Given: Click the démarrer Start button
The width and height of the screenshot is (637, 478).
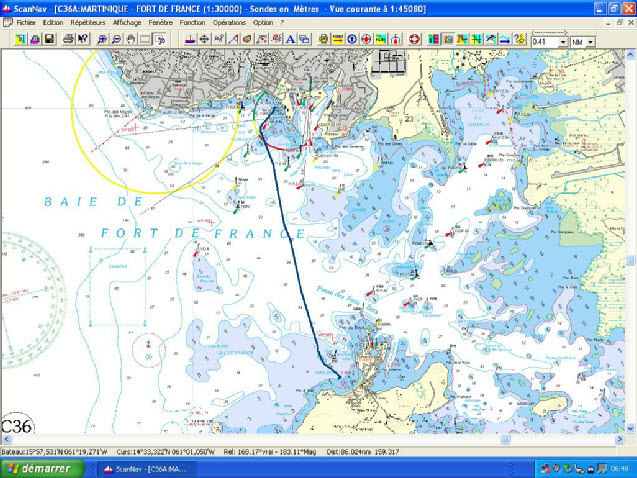Looking at the screenshot, I should (36, 468).
